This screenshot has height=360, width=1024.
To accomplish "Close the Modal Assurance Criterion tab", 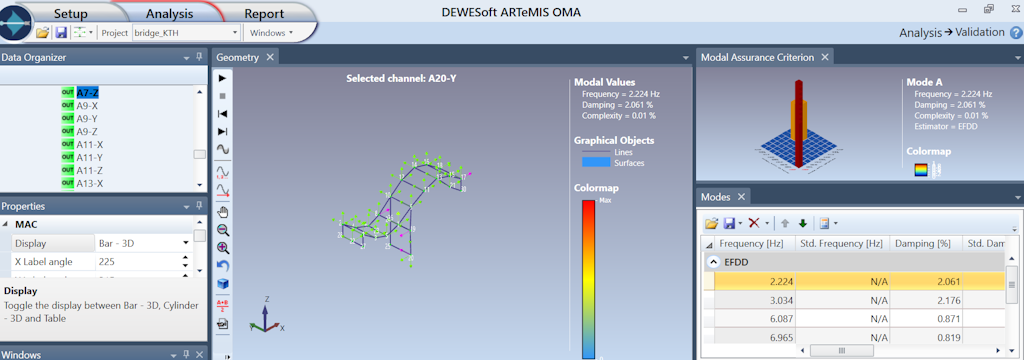I will pos(825,57).
